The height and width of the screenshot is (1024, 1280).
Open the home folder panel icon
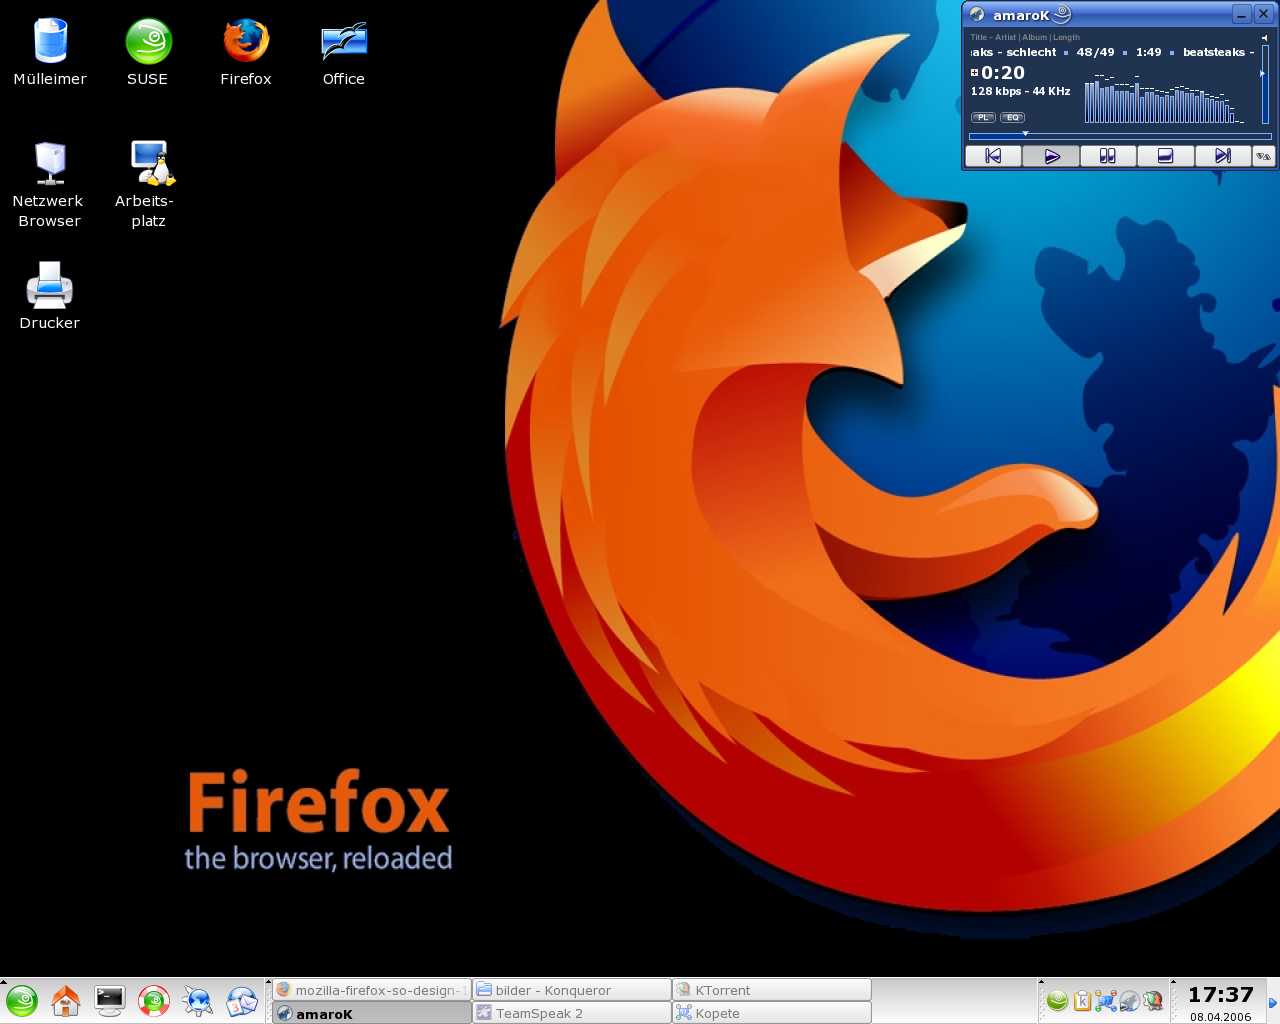pyautogui.click(x=66, y=1001)
